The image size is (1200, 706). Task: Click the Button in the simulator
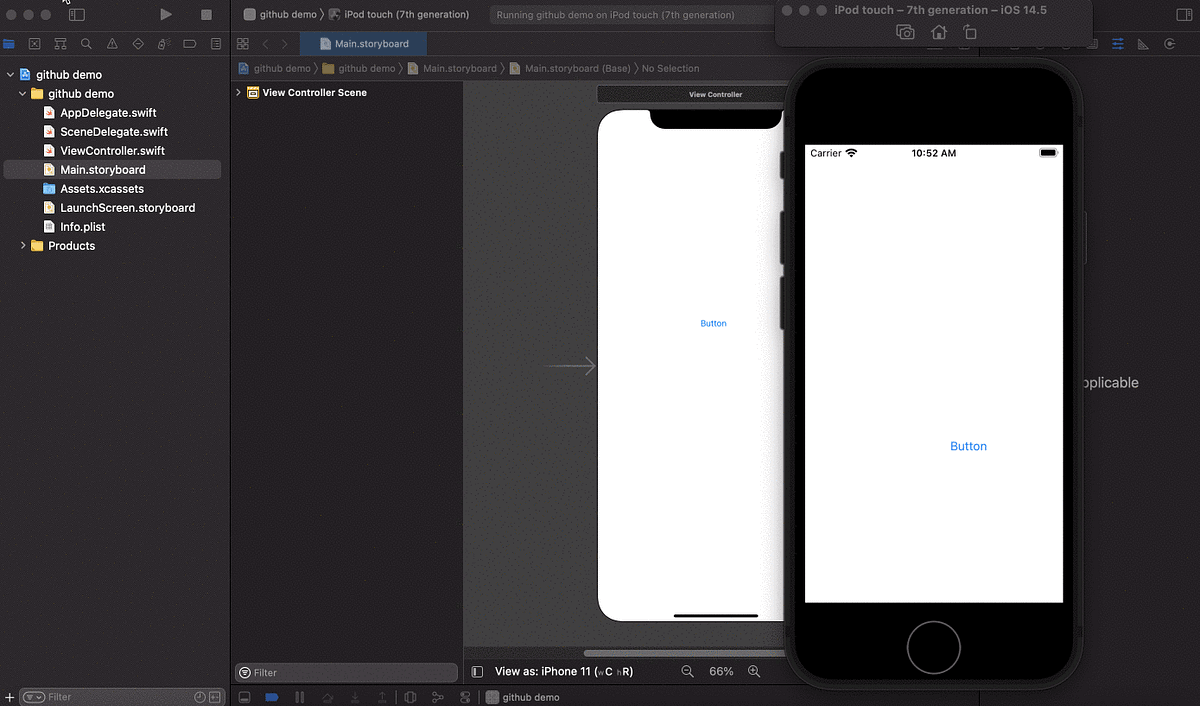point(968,446)
